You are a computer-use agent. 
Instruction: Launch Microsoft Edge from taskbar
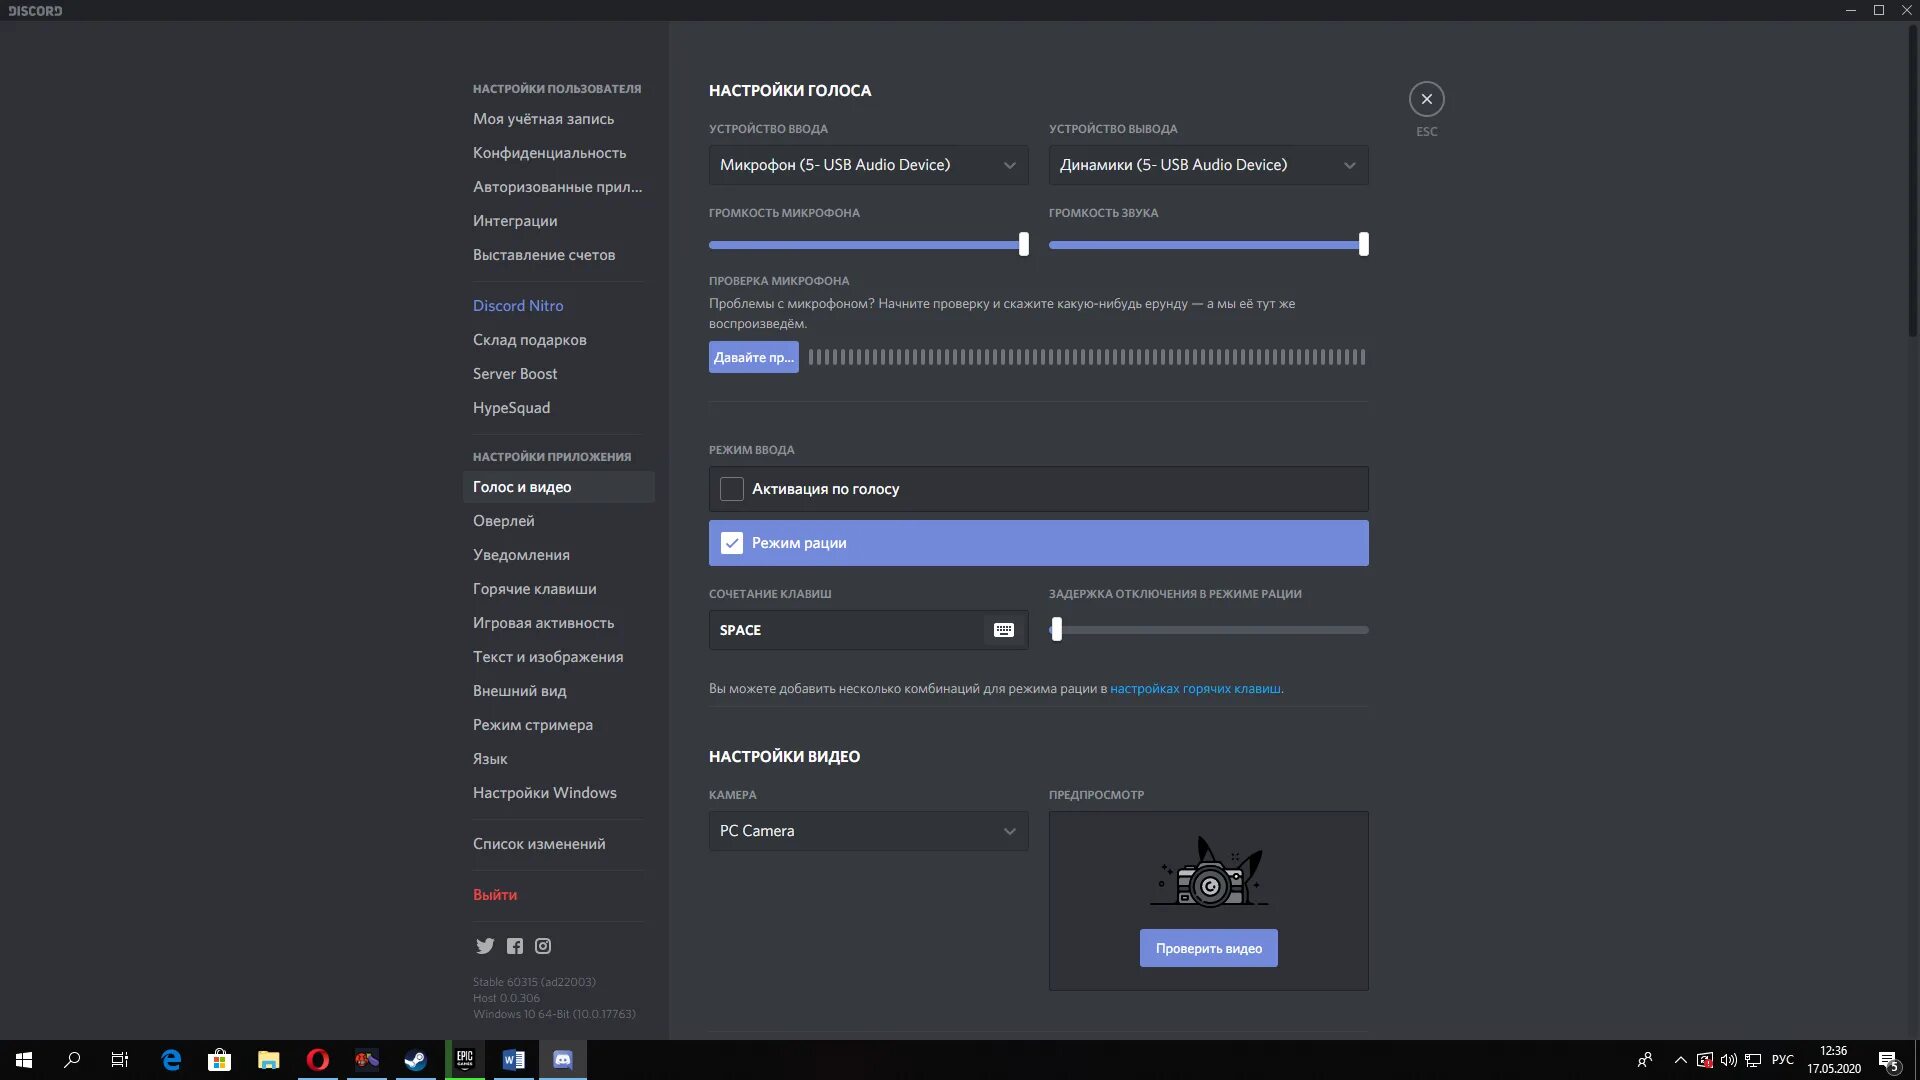click(x=171, y=1060)
